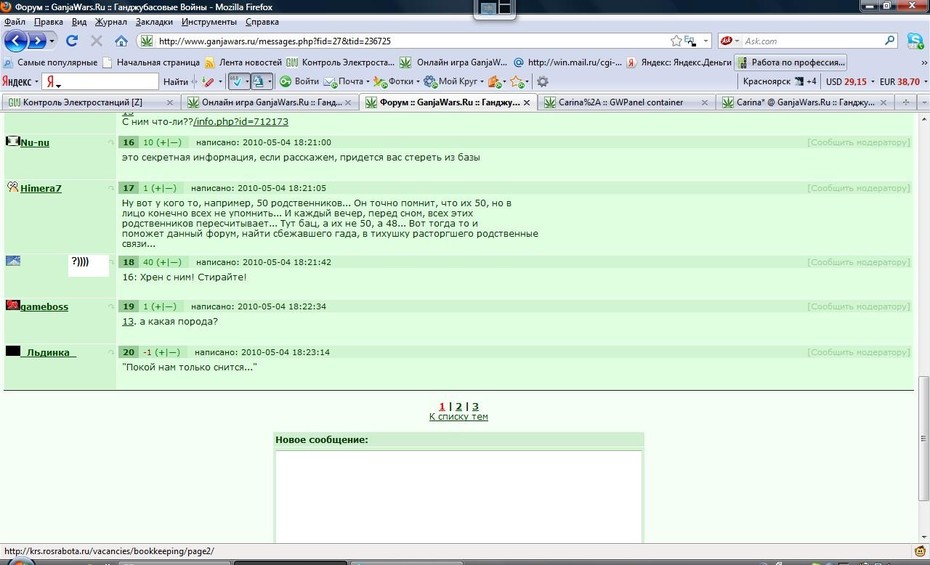Click the К списку тем link

tap(458, 417)
